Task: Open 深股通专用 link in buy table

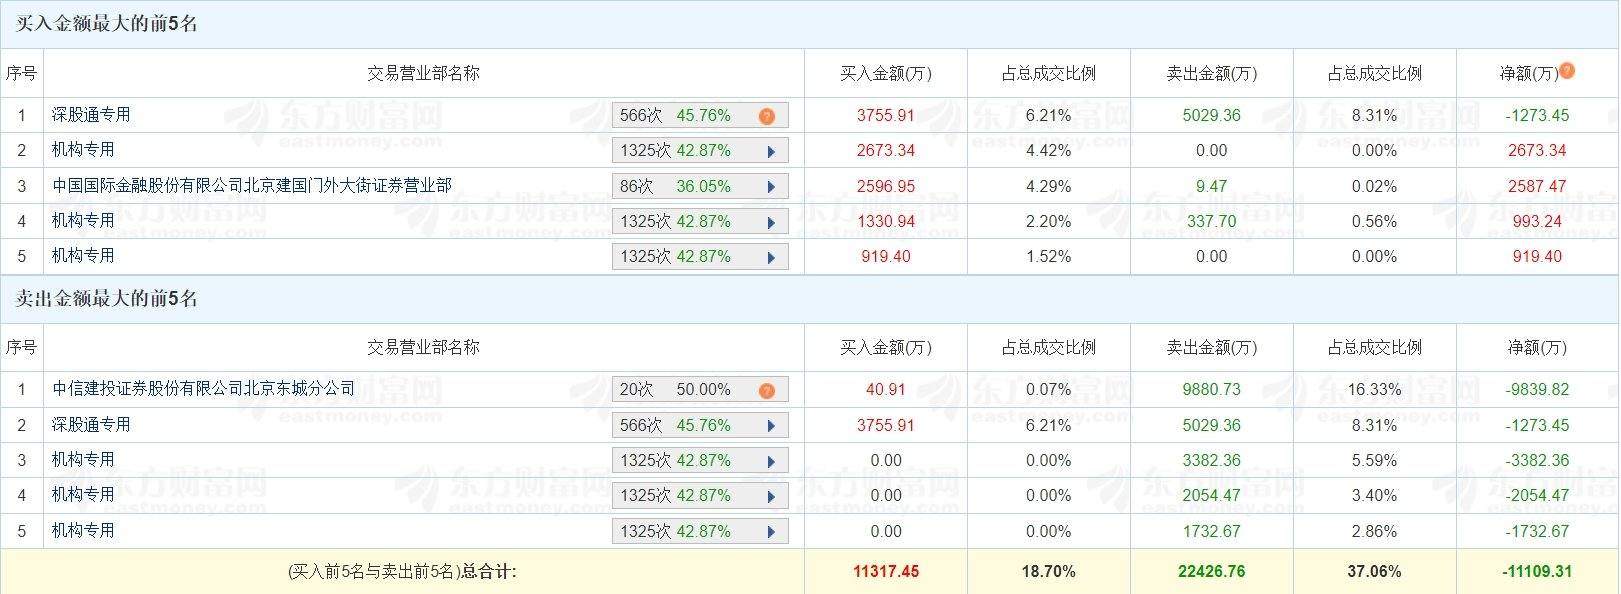Action: (91, 115)
